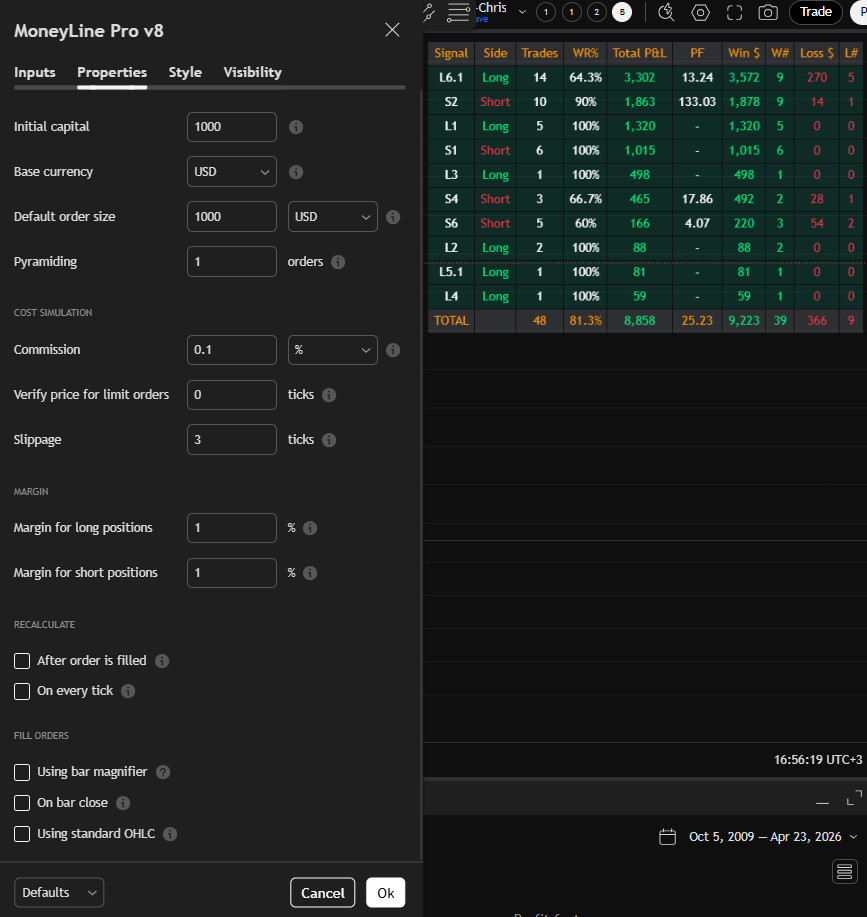Open the indicator templates lines icon
This screenshot has height=917, width=867.
(x=458, y=12)
